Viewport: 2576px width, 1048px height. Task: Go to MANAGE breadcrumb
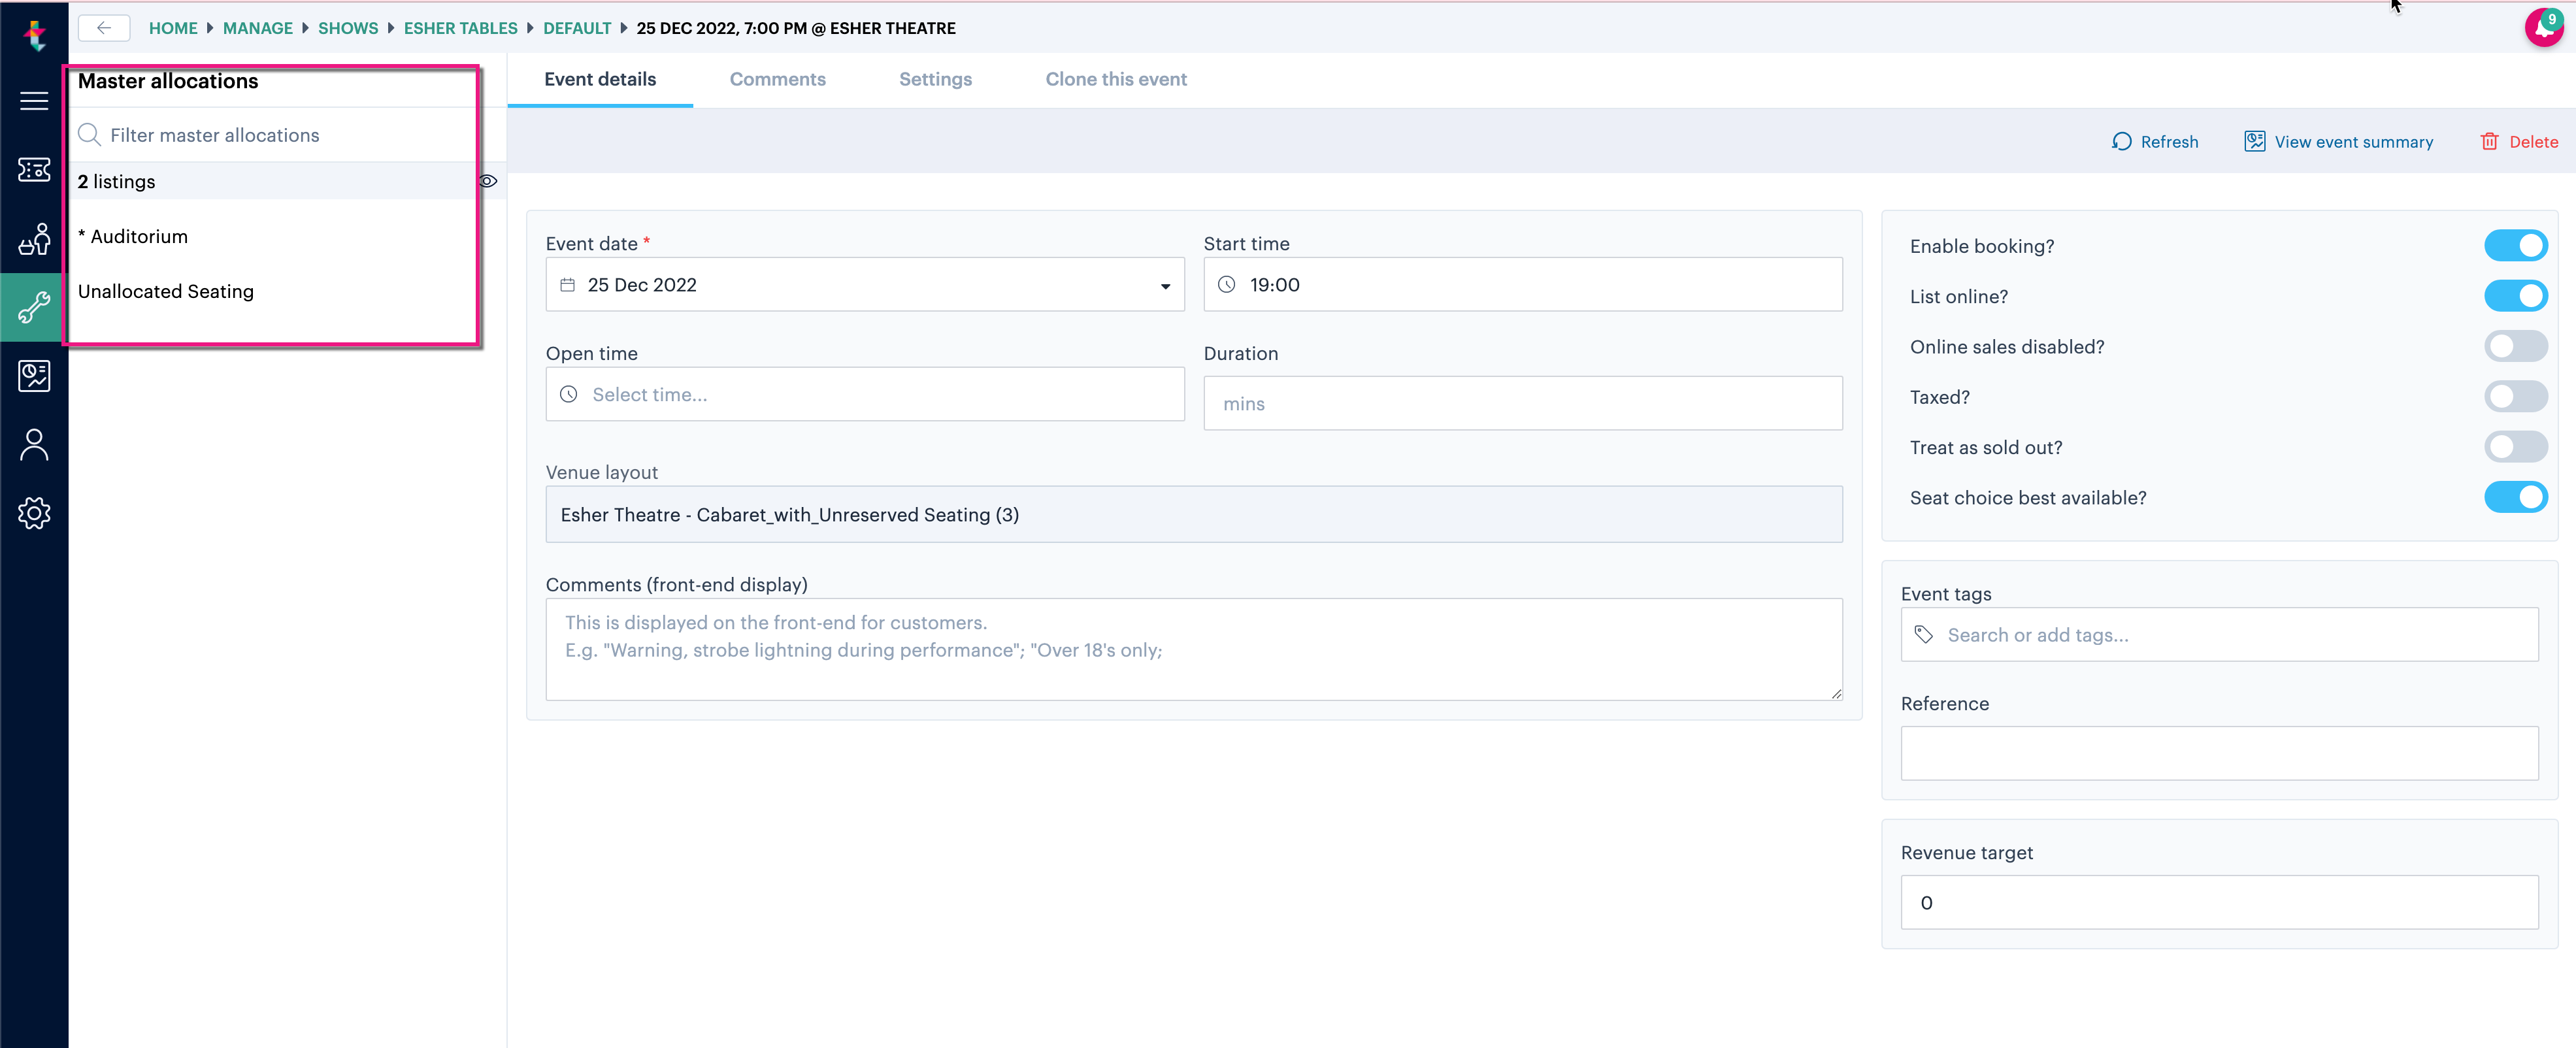pos(258,28)
